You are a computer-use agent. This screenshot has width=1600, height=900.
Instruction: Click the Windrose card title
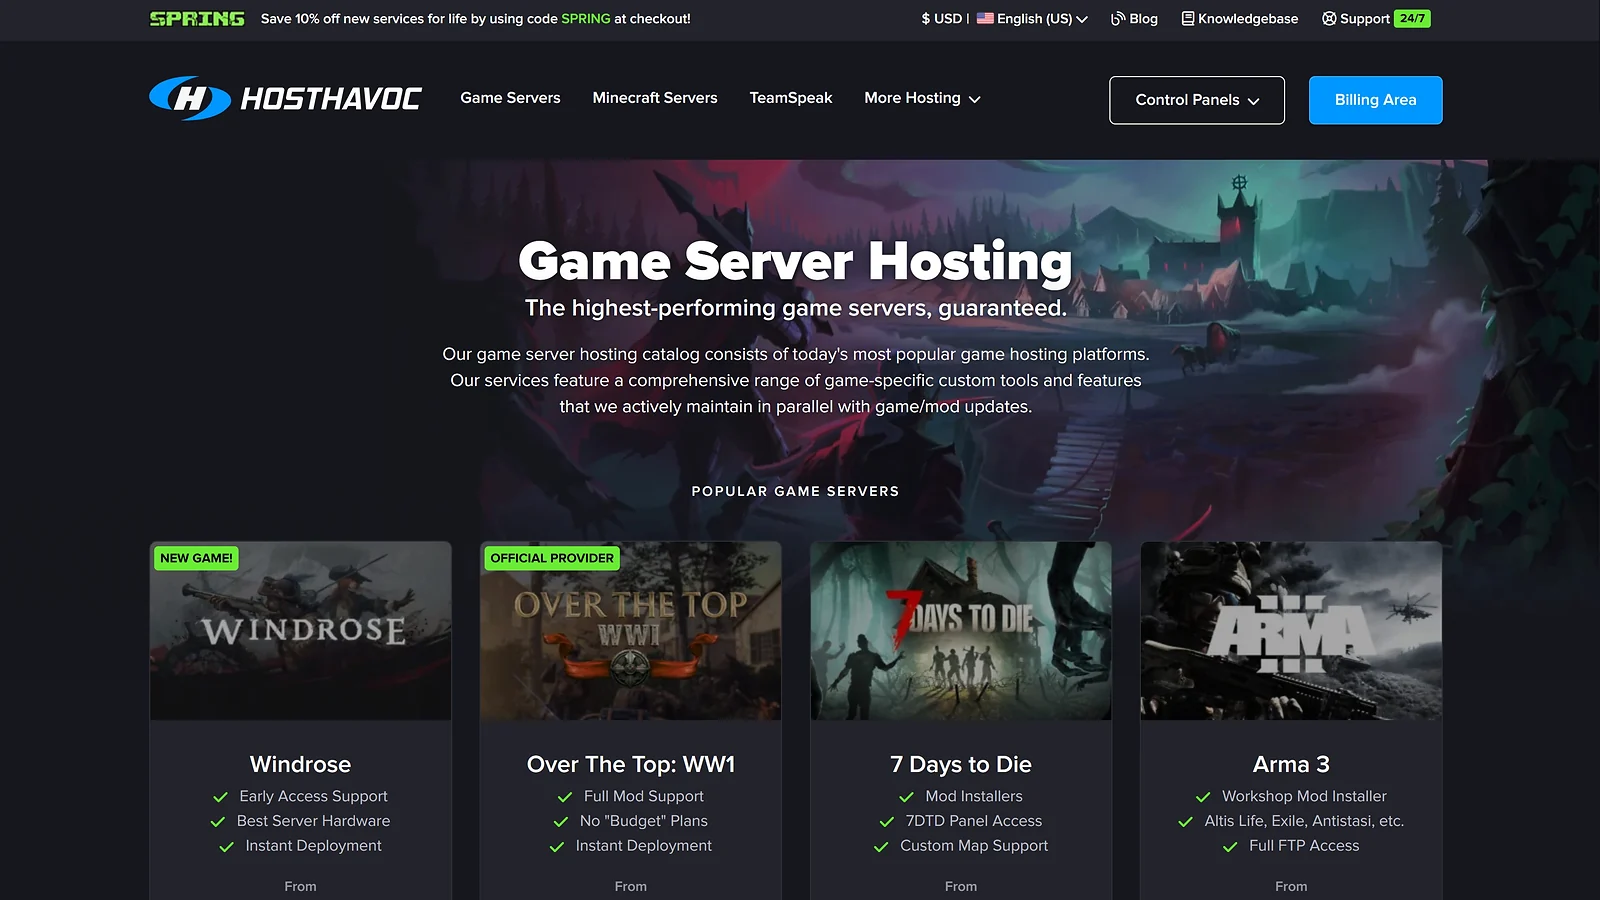tap(300, 764)
